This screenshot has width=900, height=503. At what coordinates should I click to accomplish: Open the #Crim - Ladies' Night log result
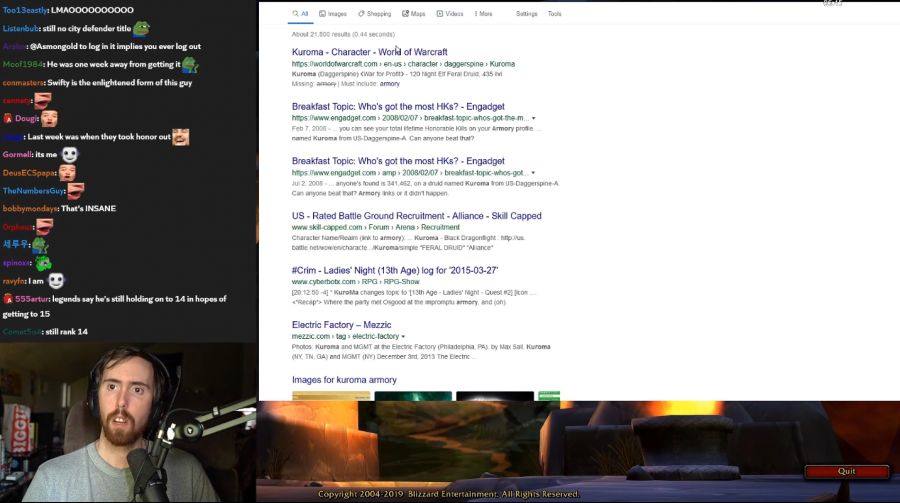[395, 270]
